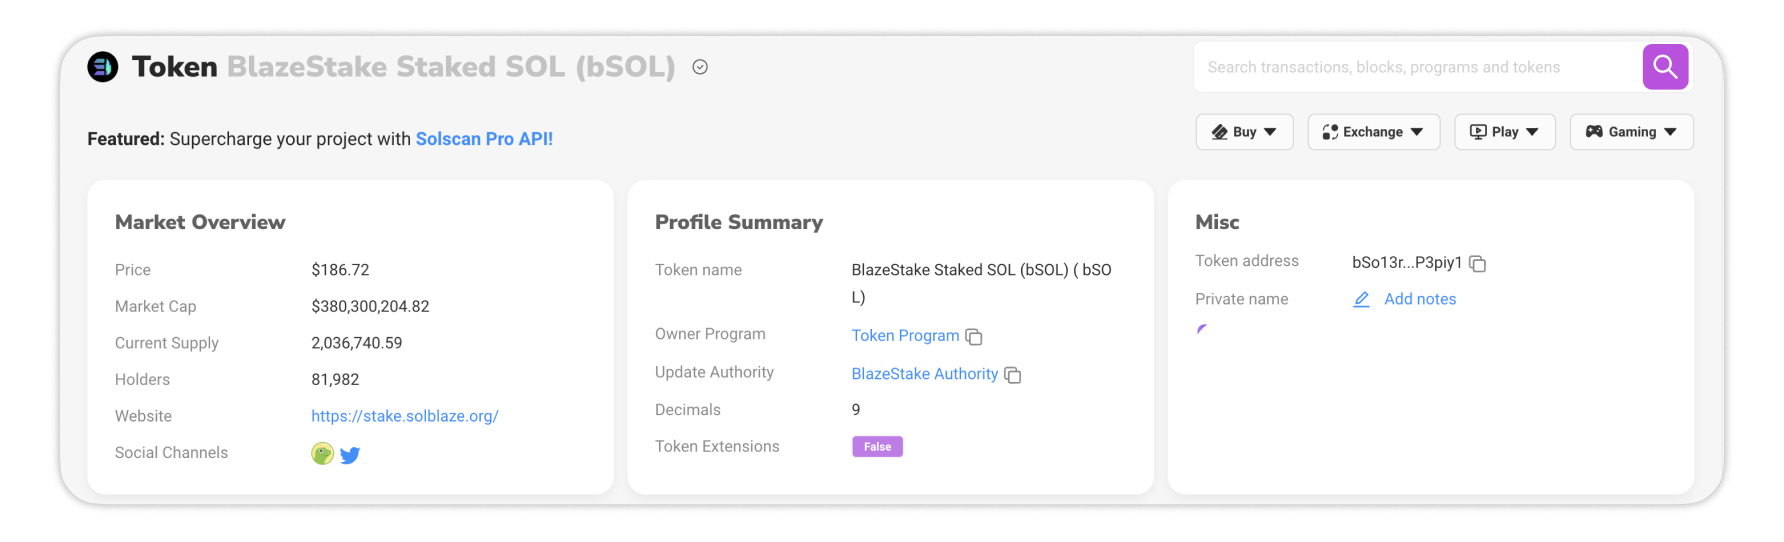Open the CoinGecko social channel icon
This screenshot has height=542, width=1784.
coord(322,454)
